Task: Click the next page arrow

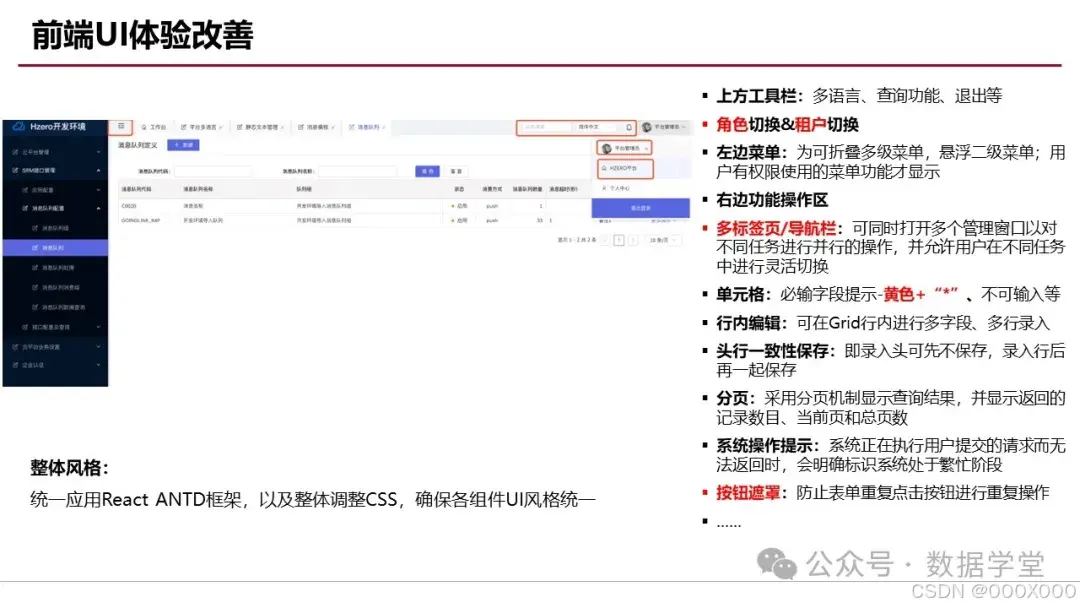Action: 633,240
